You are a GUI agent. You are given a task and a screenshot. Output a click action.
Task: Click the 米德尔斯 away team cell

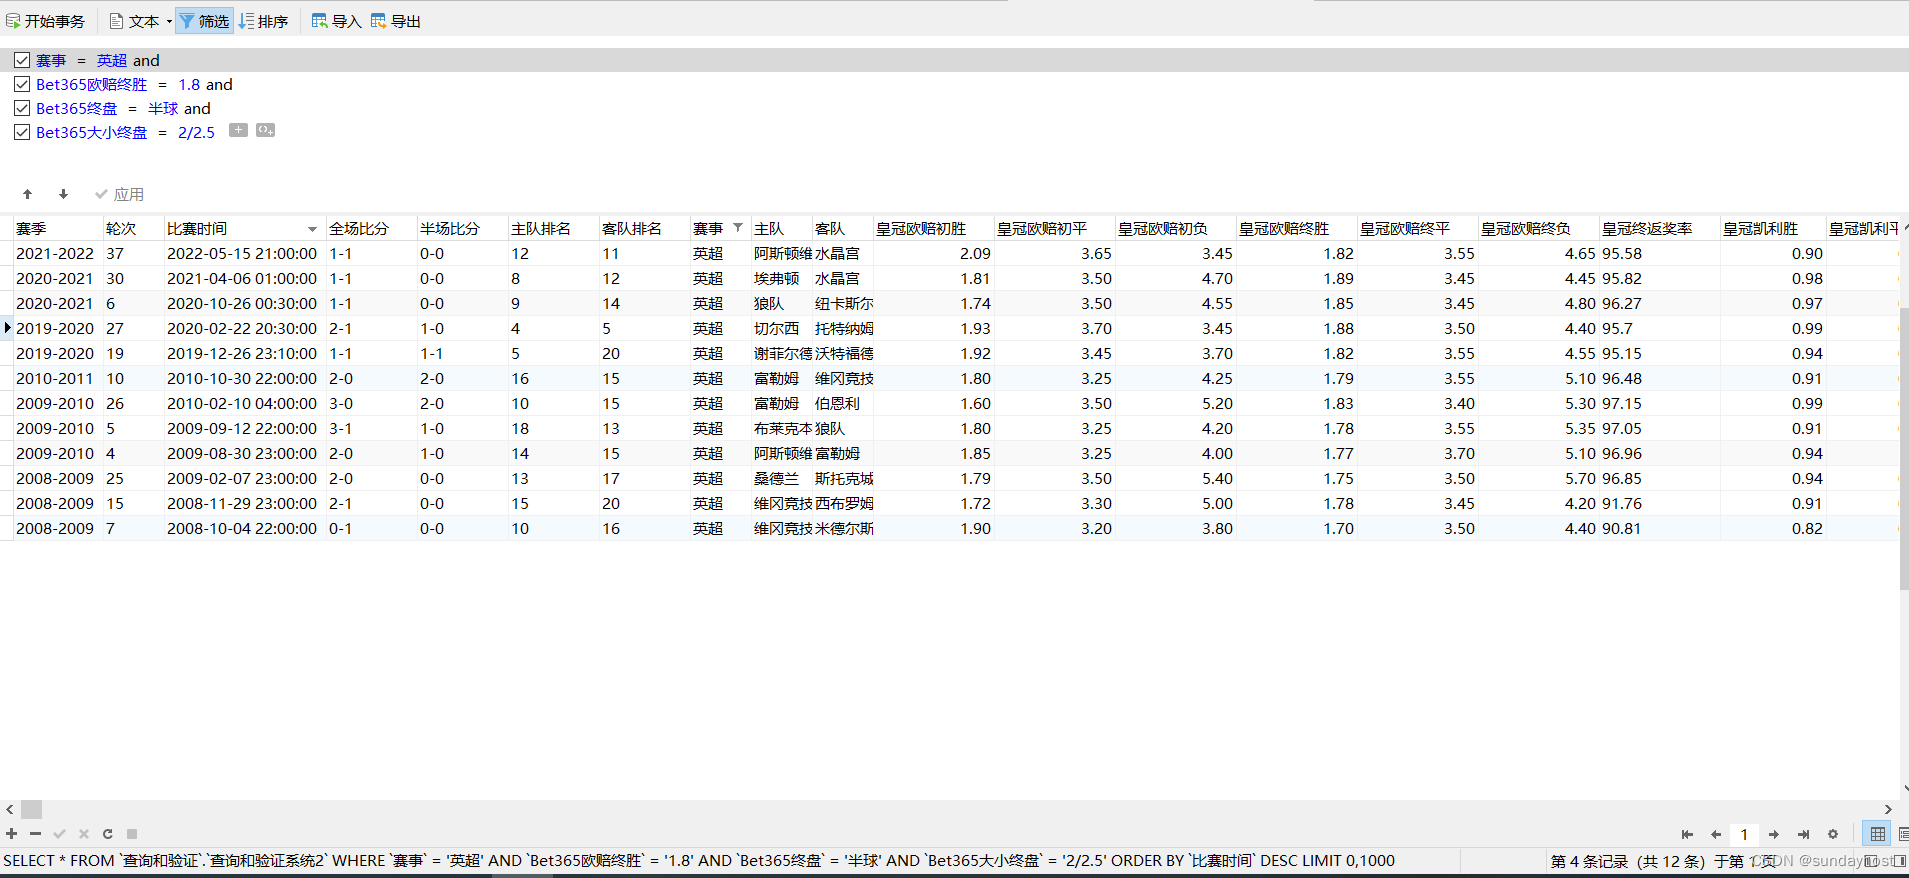843,529
